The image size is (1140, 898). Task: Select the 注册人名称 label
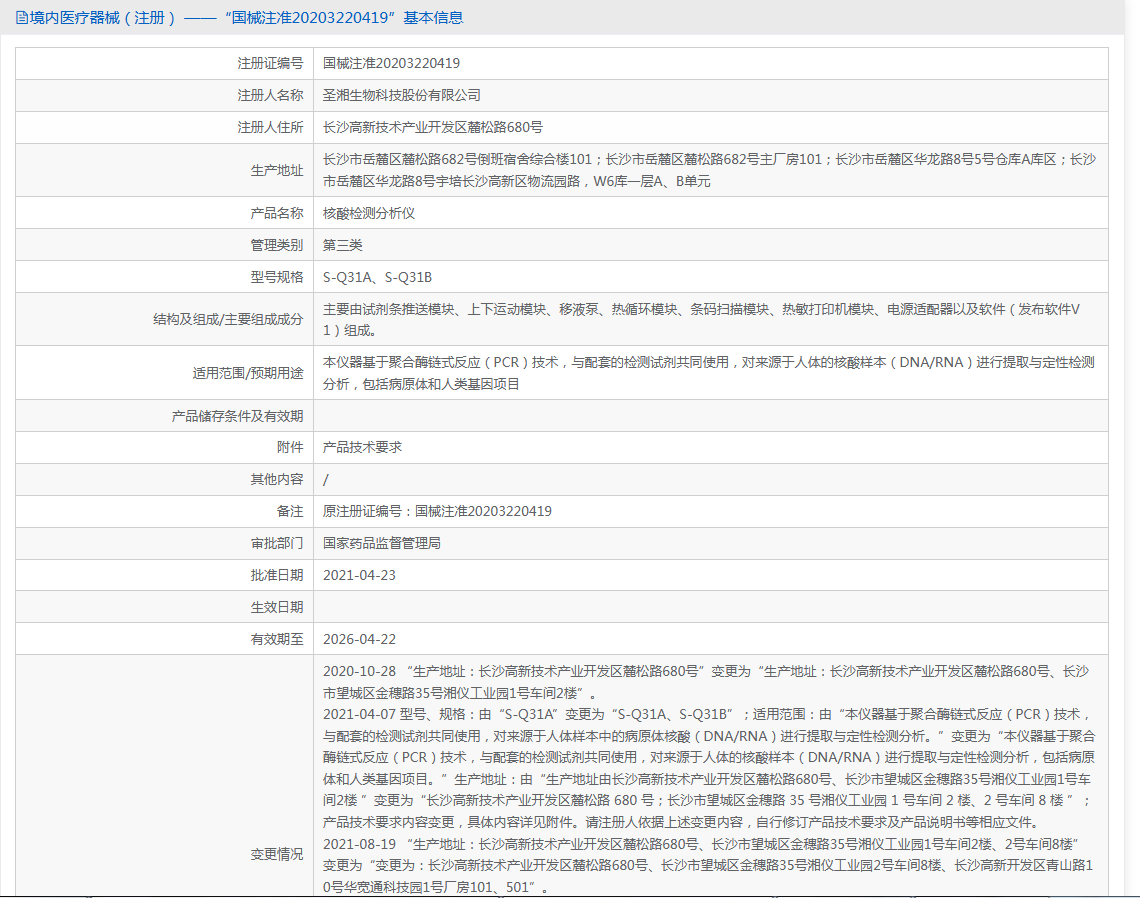click(x=270, y=95)
